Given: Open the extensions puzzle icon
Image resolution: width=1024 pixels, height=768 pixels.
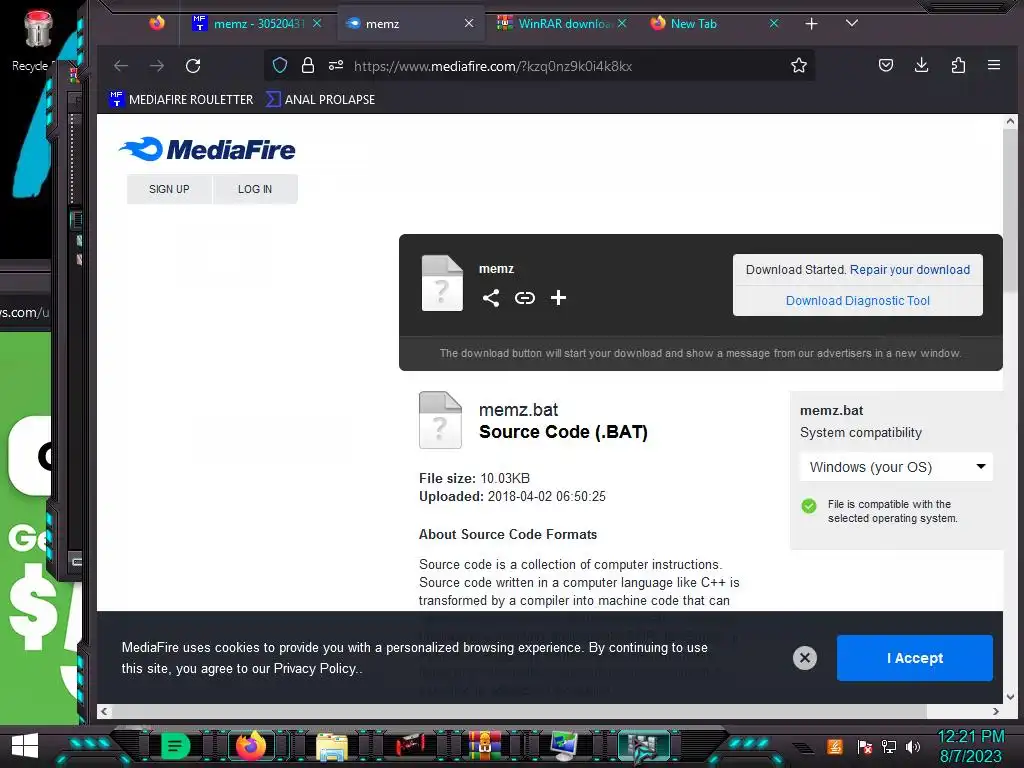Looking at the screenshot, I should tap(958, 65).
